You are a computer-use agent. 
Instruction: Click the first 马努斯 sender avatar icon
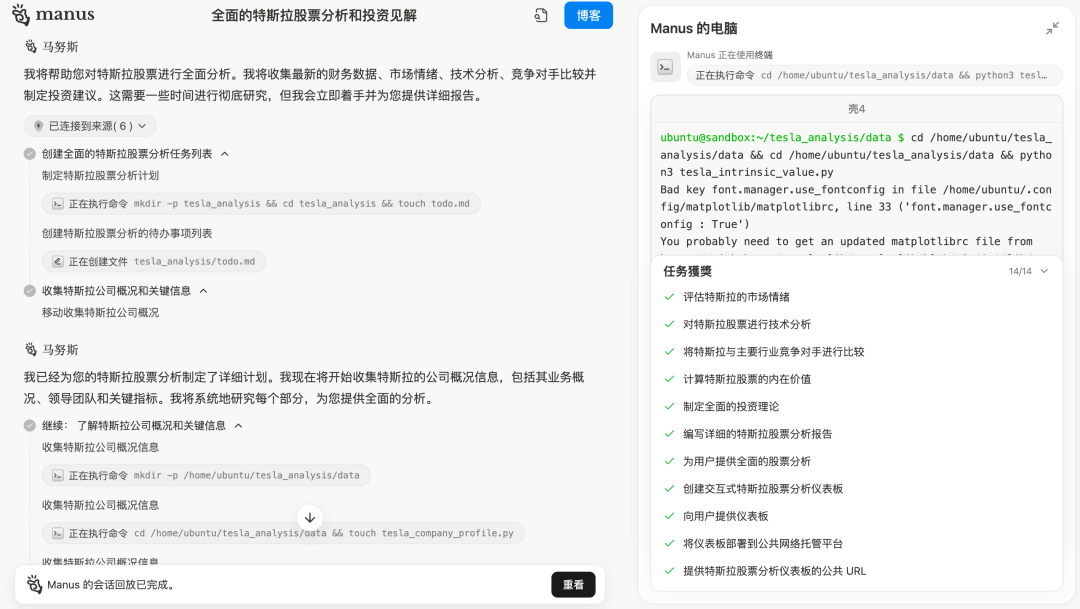[x=31, y=46]
